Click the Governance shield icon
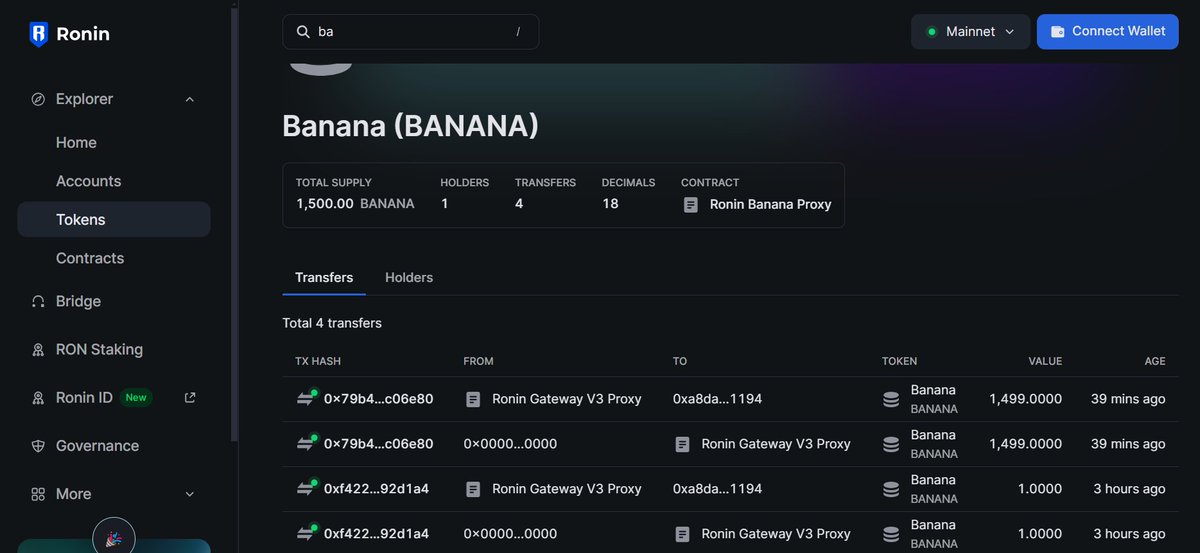1200x553 pixels. 38,446
